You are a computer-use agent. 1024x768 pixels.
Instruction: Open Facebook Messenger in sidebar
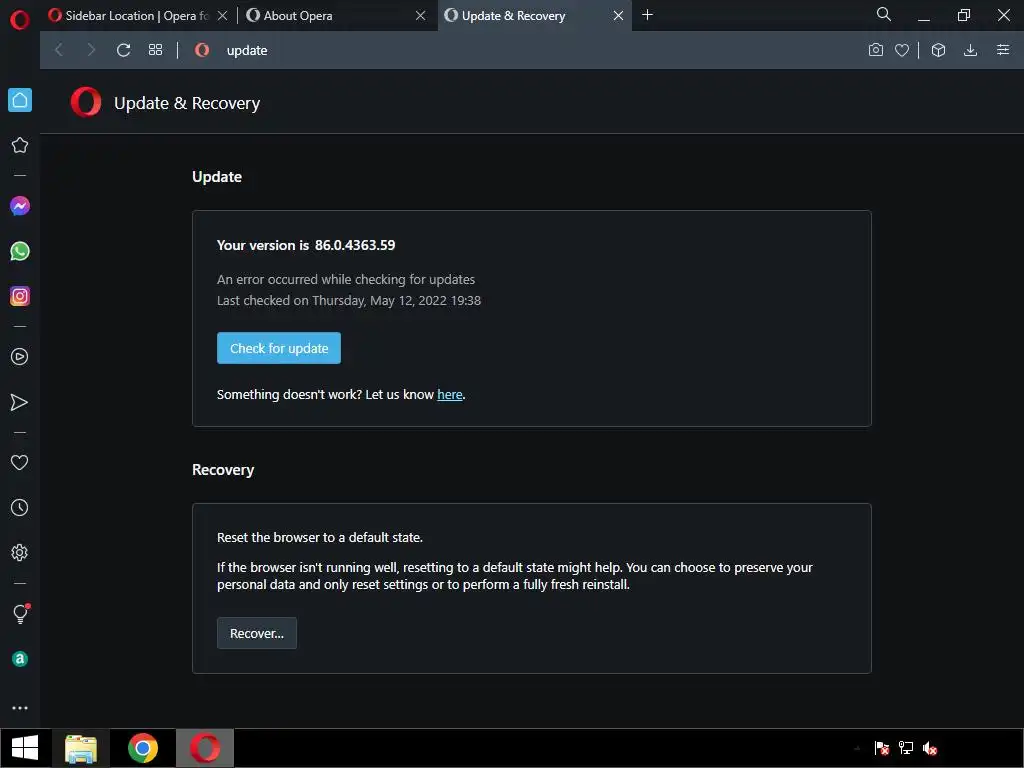(x=20, y=206)
